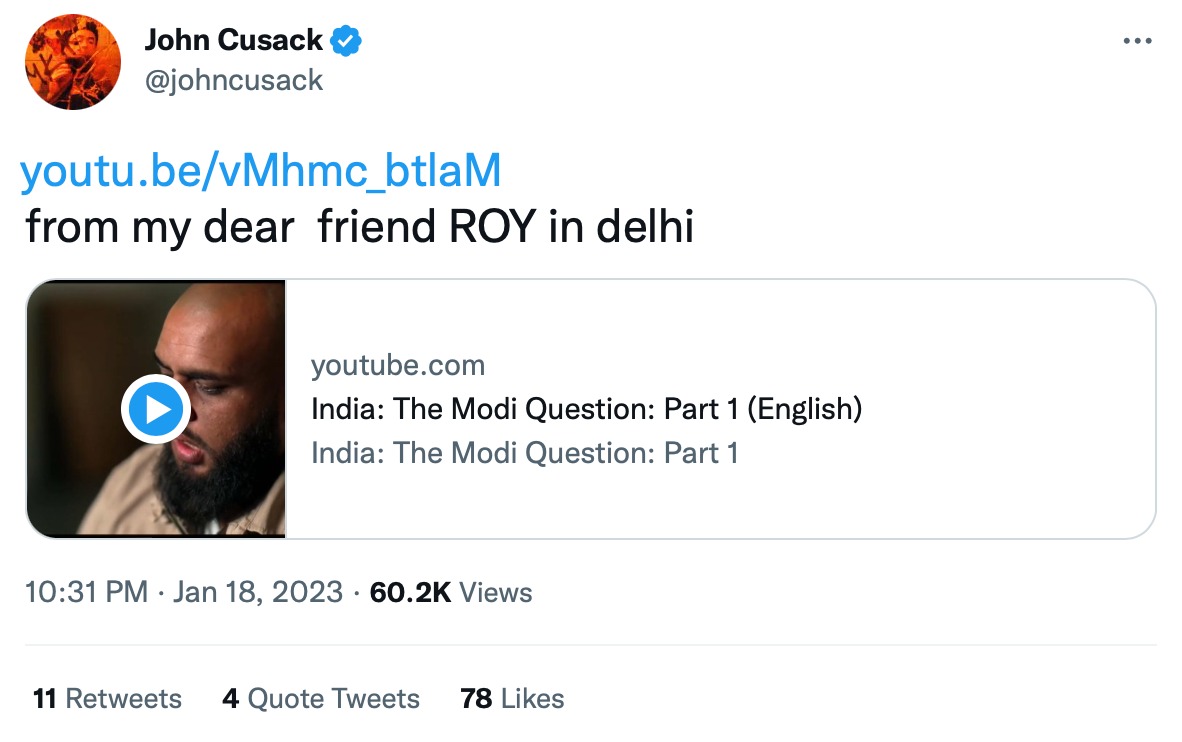Screen dimensions: 1182x742
Task: Play the embedded YouTube video
Action: 154,409
